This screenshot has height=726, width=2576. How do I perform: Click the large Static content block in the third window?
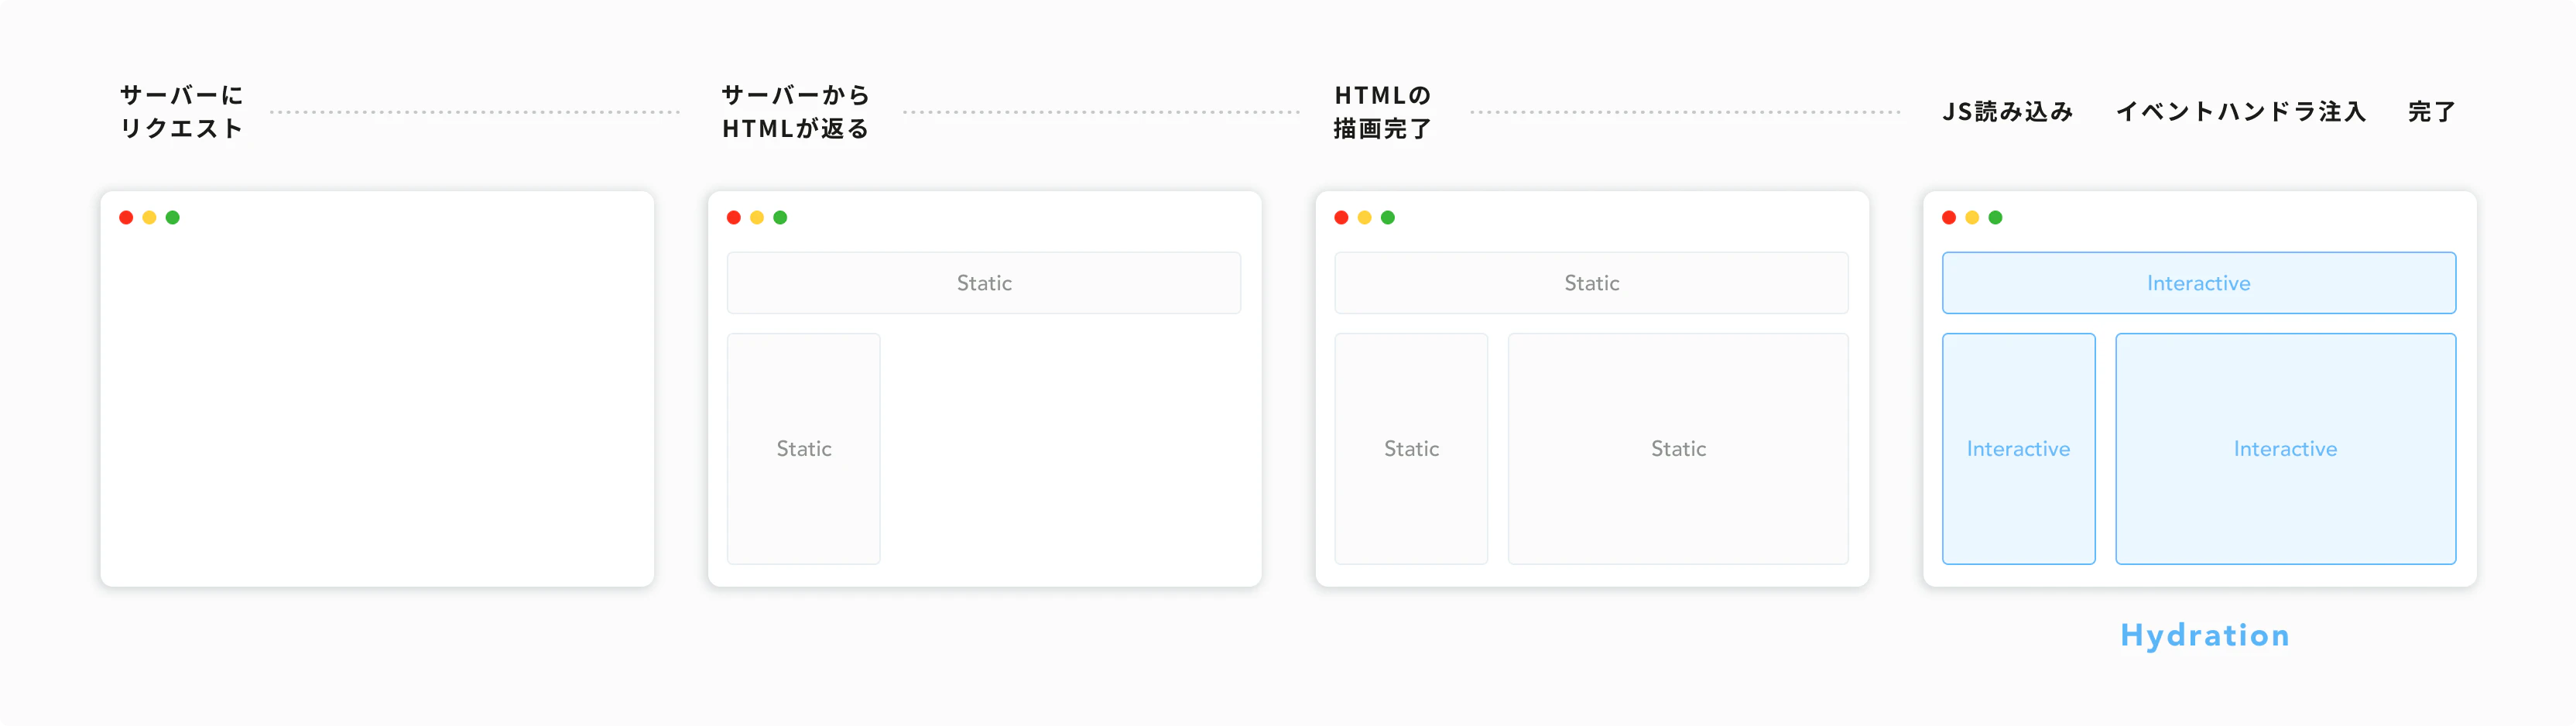tap(1679, 449)
